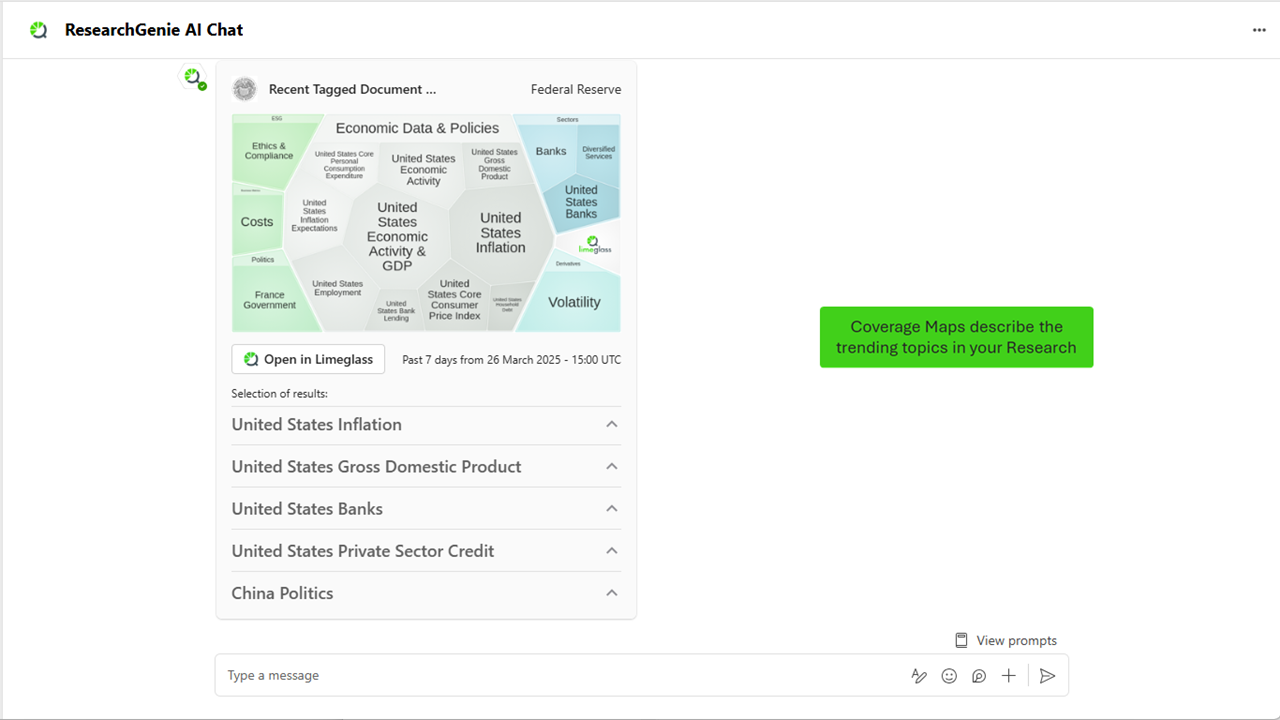Click the Federal Reserve label text
1280x720 pixels.
click(576, 89)
